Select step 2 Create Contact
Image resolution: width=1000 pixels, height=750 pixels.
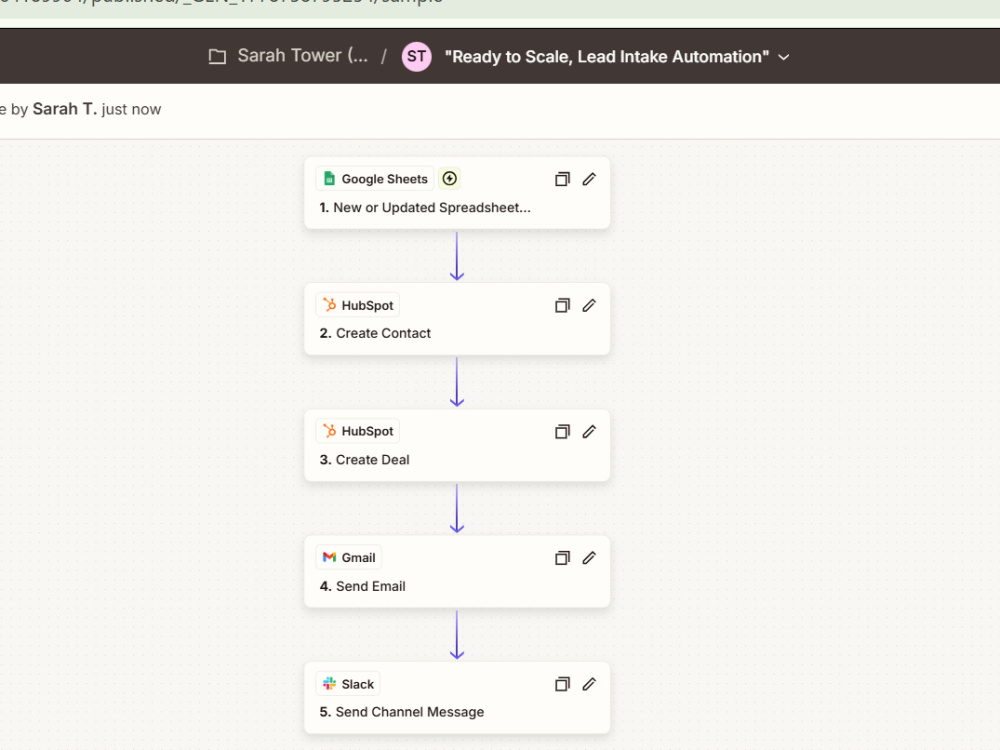point(457,320)
